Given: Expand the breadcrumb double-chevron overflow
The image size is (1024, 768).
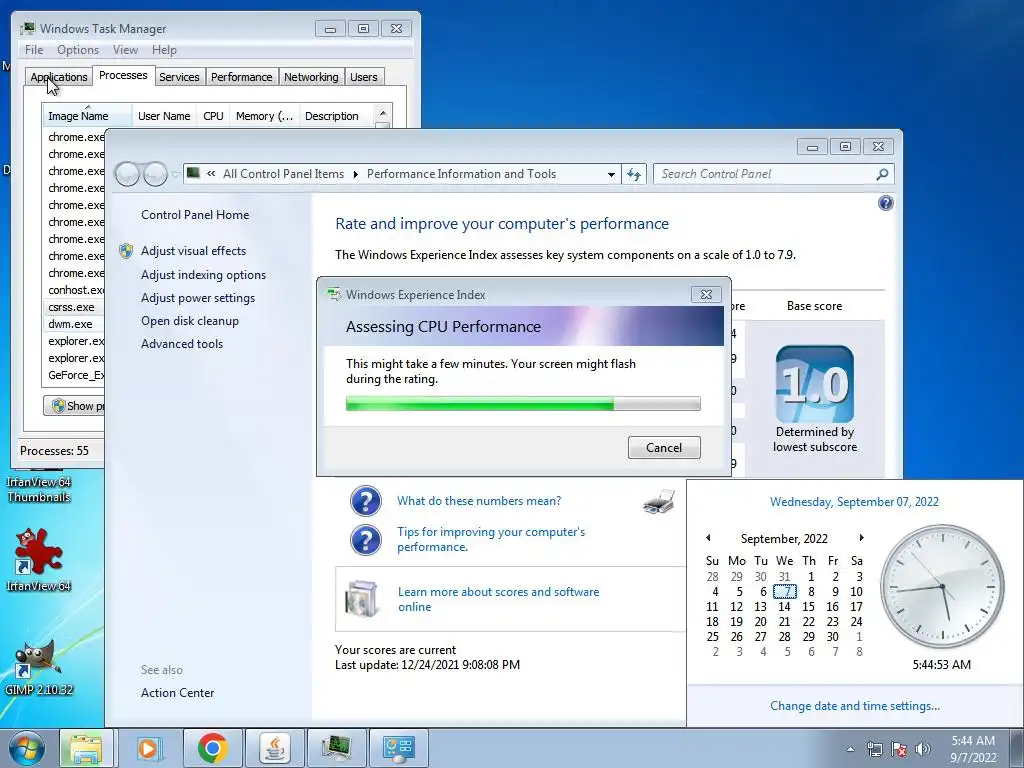Looking at the screenshot, I should (x=211, y=174).
